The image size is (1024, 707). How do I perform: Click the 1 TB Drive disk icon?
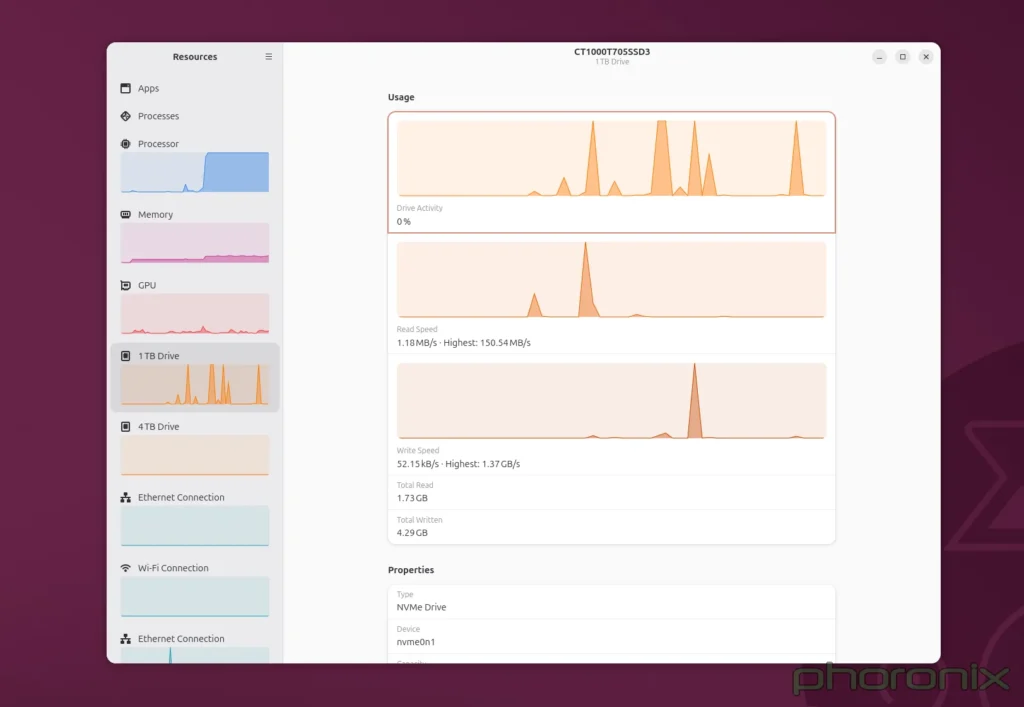[x=125, y=356]
